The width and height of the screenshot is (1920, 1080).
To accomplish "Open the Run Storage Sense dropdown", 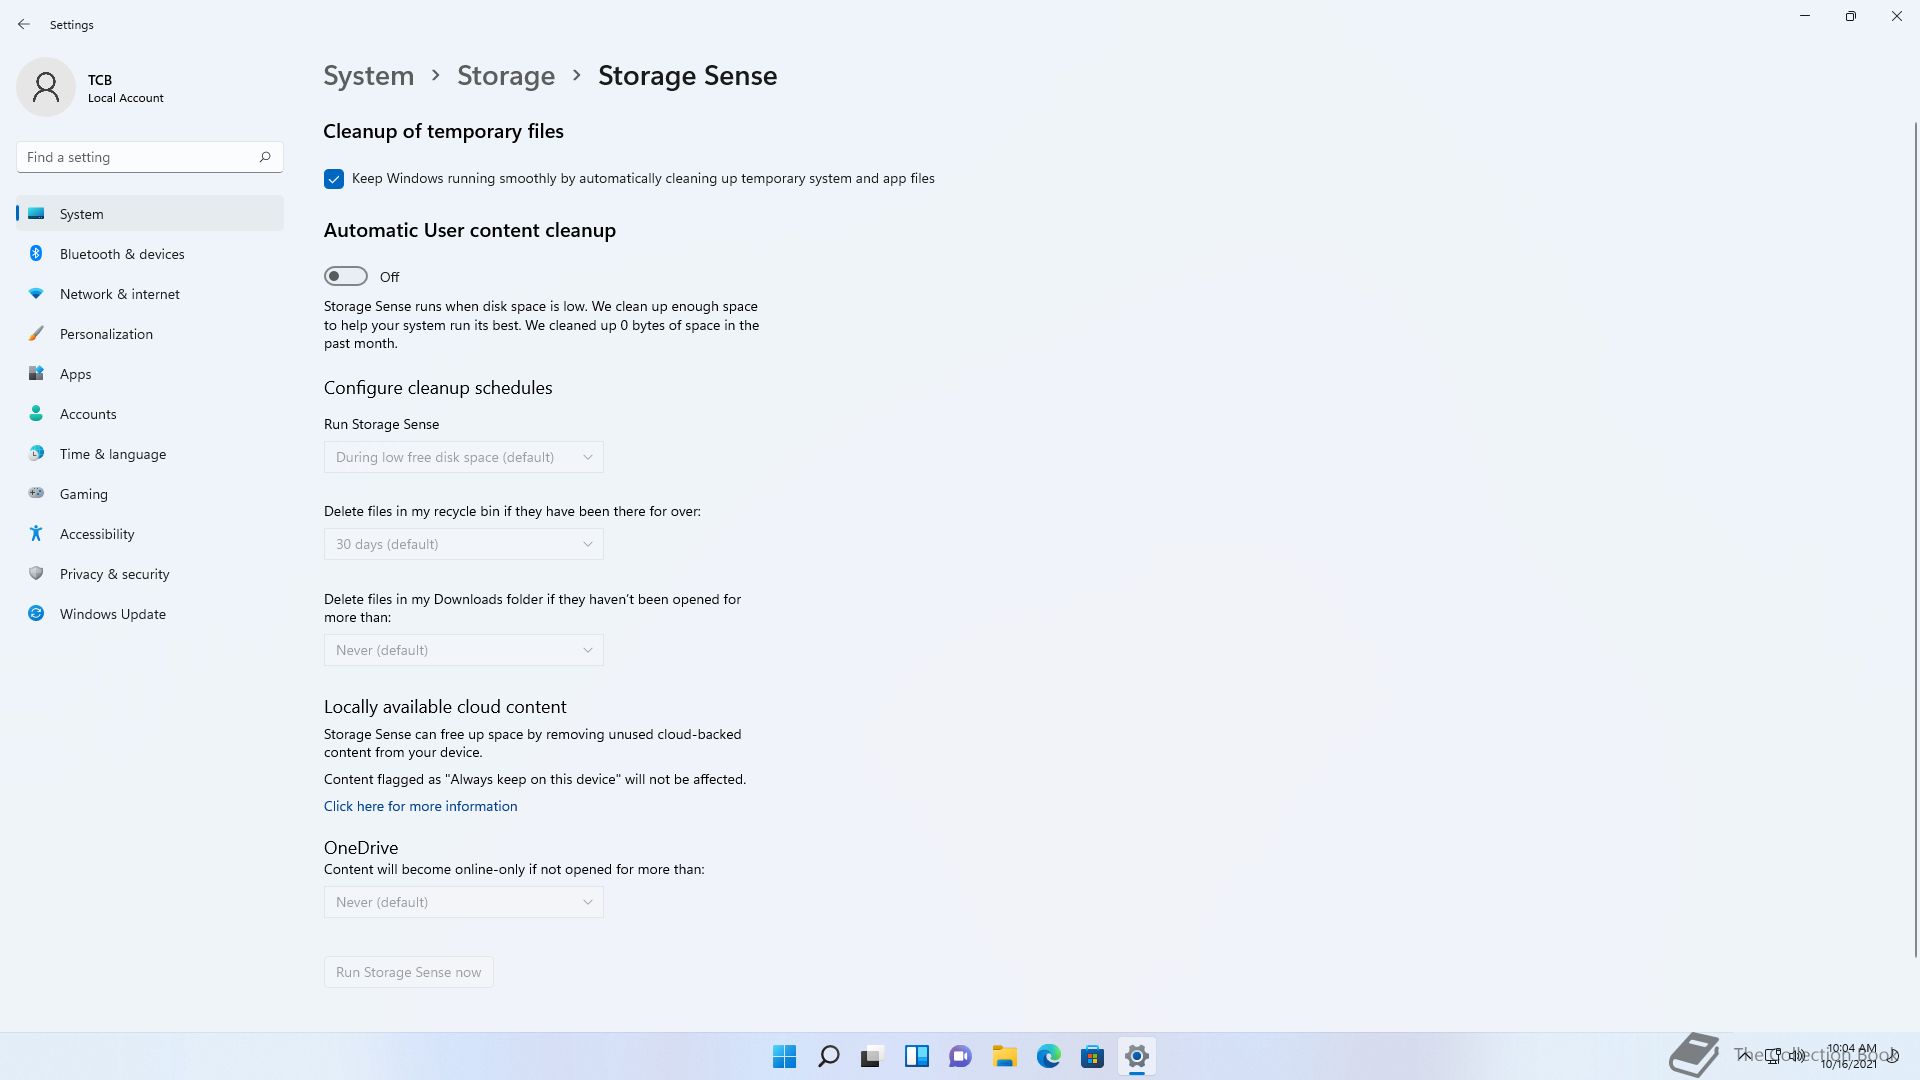I will (463, 457).
